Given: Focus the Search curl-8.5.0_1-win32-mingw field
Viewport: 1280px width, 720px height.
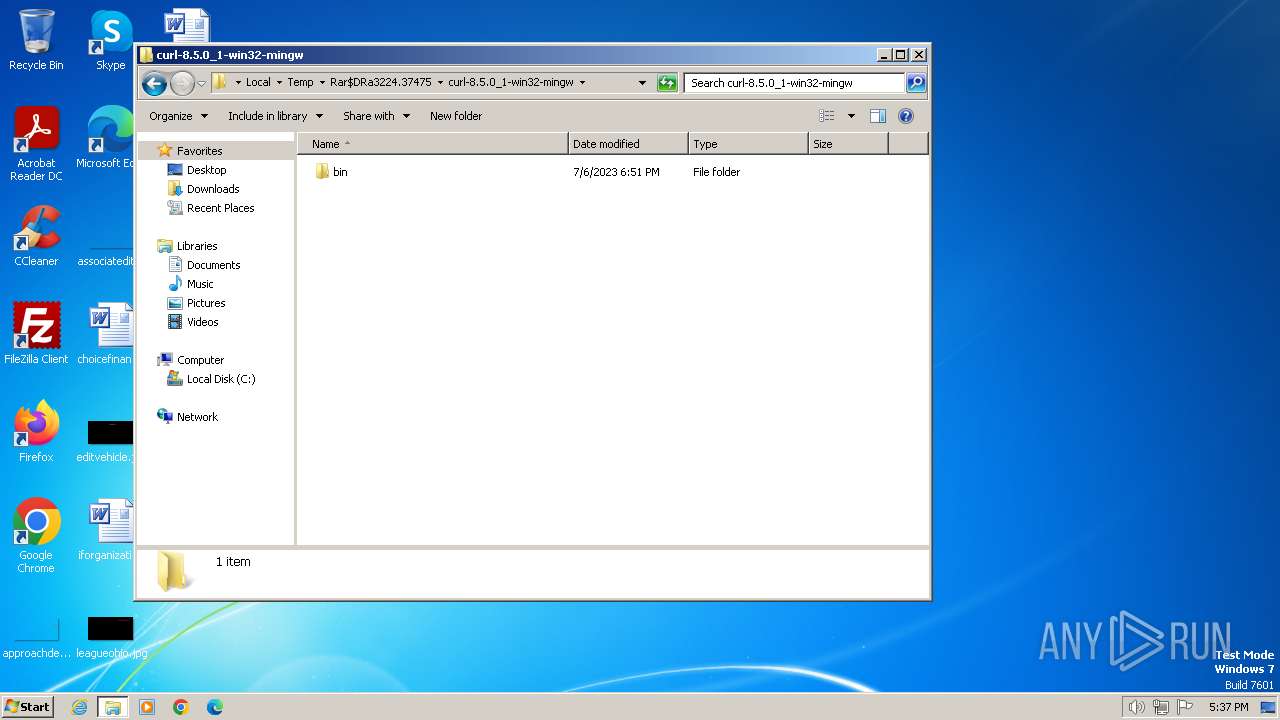Looking at the screenshot, I should point(794,83).
